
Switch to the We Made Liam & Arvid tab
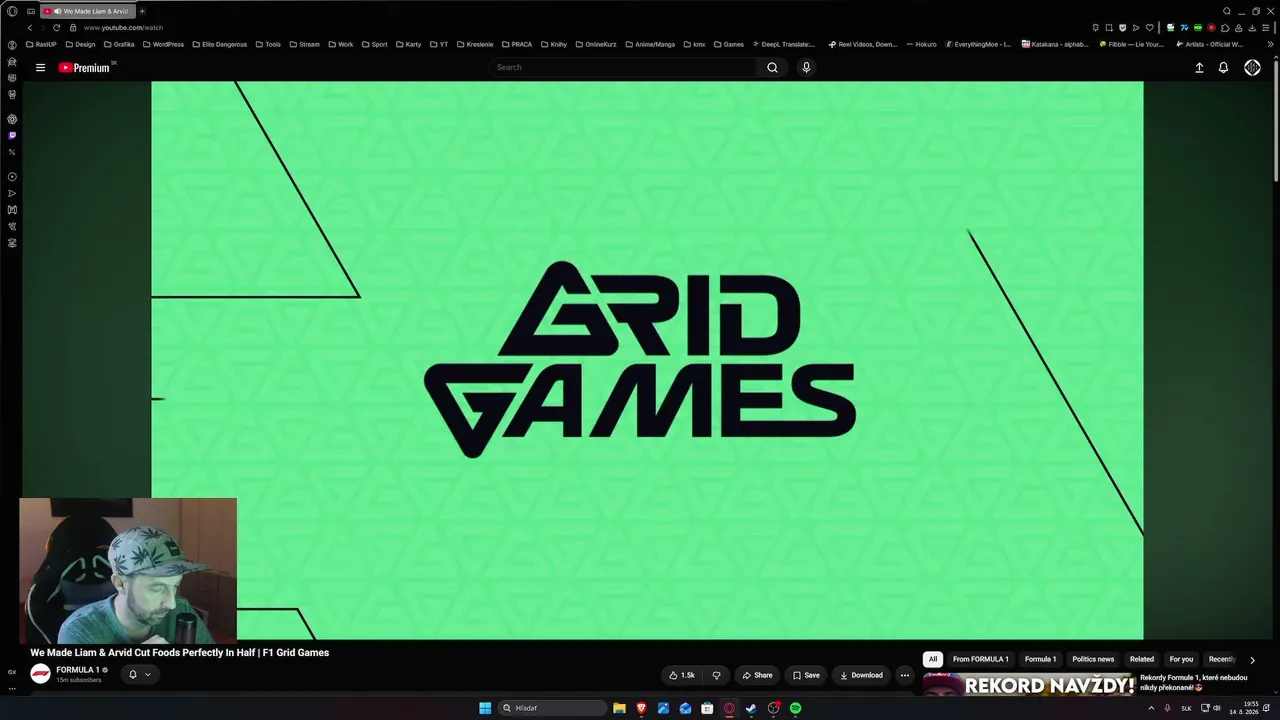88,11
